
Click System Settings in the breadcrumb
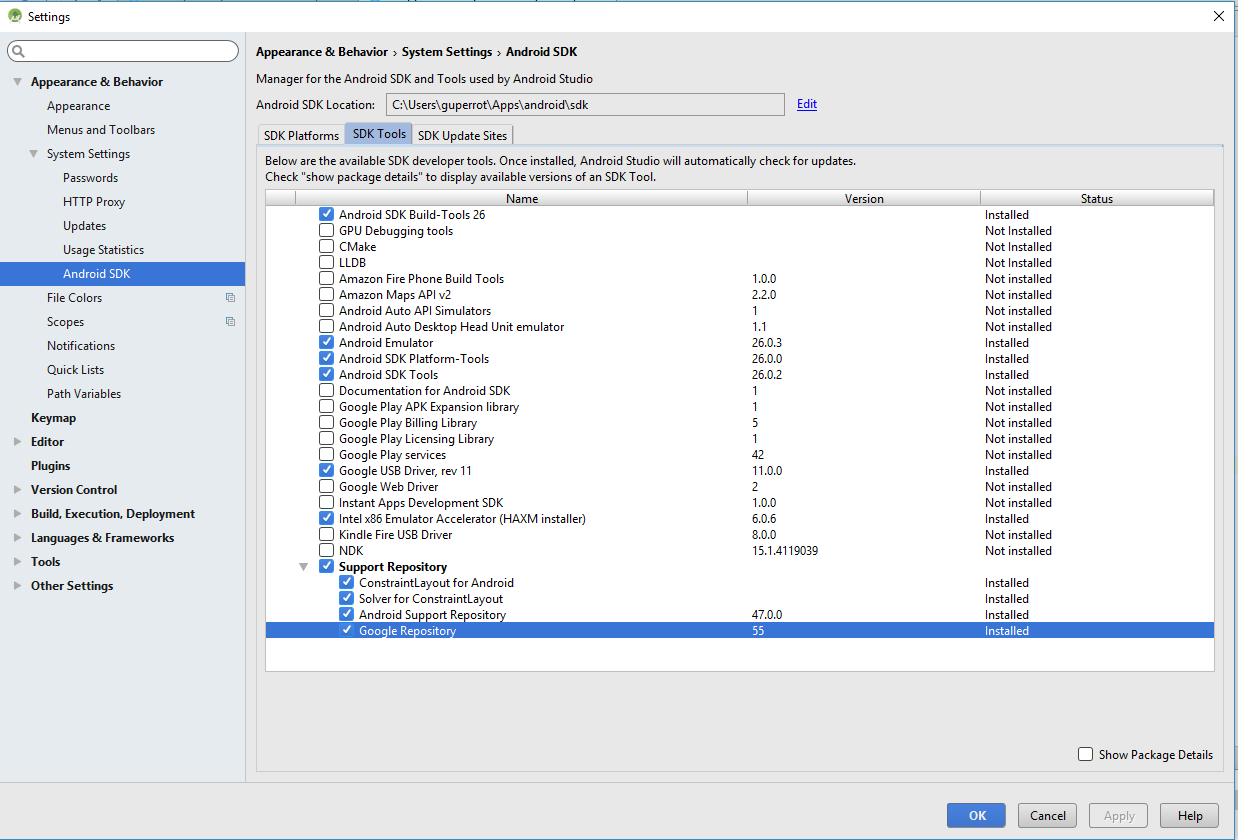pos(447,52)
